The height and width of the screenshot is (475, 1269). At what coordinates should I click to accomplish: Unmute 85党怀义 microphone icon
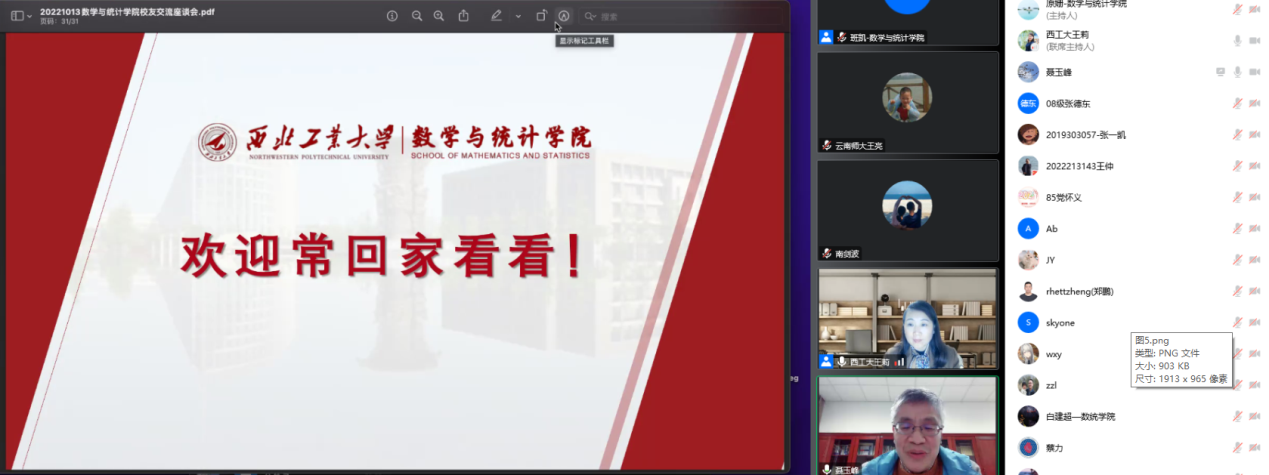[x=1238, y=197]
